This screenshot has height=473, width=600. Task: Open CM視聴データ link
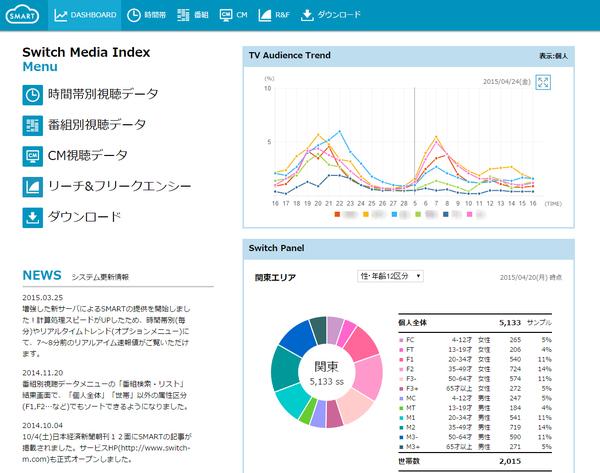pyautogui.click(x=88, y=155)
